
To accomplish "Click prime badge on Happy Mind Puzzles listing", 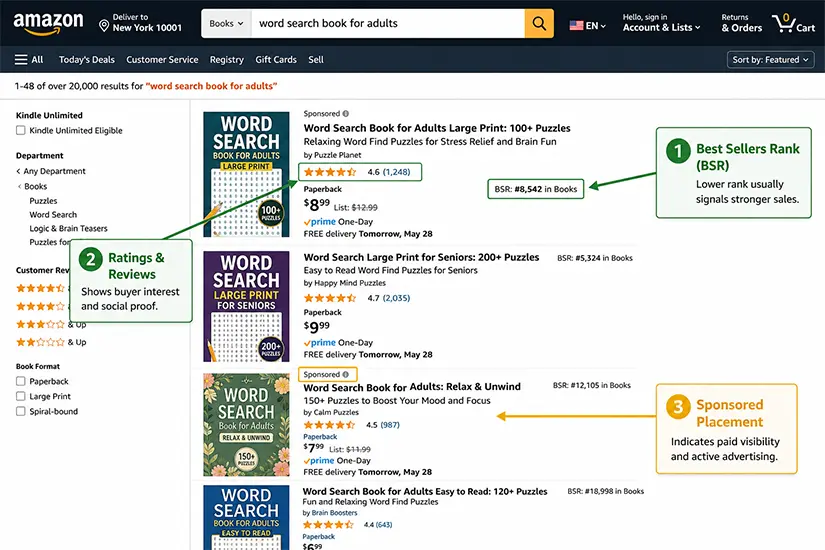I will (319, 343).
